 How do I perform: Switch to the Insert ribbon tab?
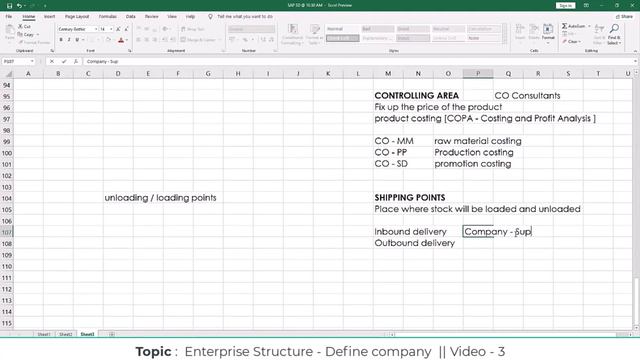pos(49,17)
